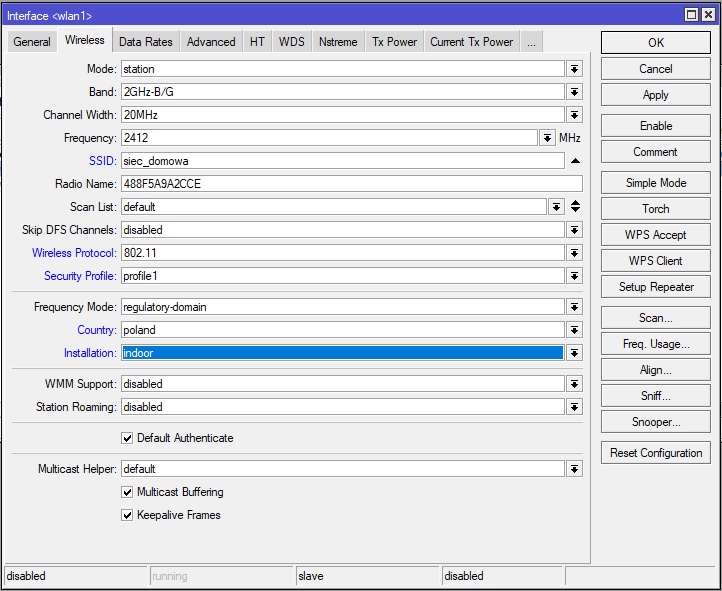Expand Multicast Helper dropdown
Screen dimensions: 722x591
tap(574, 469)
